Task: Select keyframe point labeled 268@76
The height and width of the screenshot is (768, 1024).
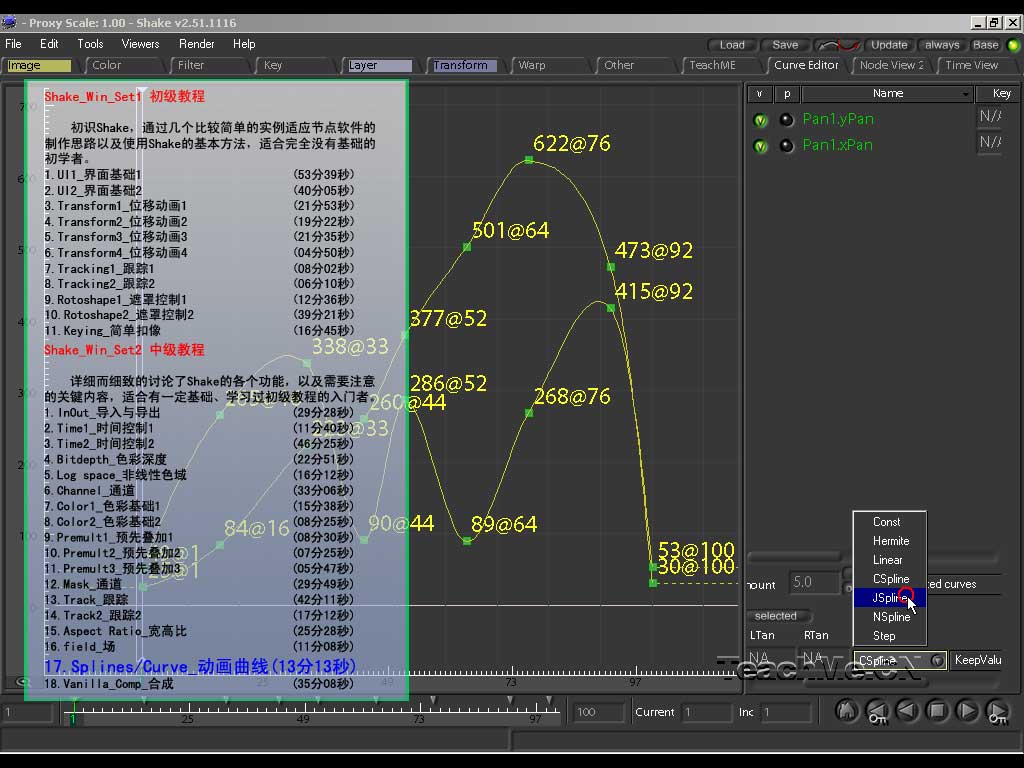Action: pos(529,413)
